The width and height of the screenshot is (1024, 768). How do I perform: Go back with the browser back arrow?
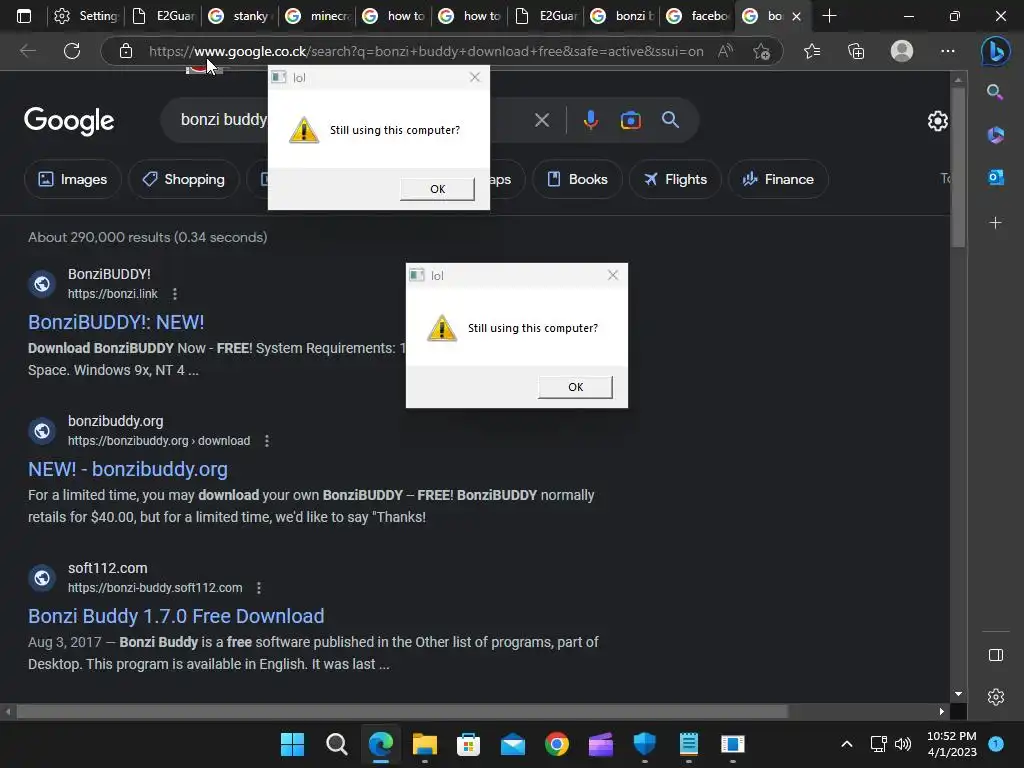[27, 51]
